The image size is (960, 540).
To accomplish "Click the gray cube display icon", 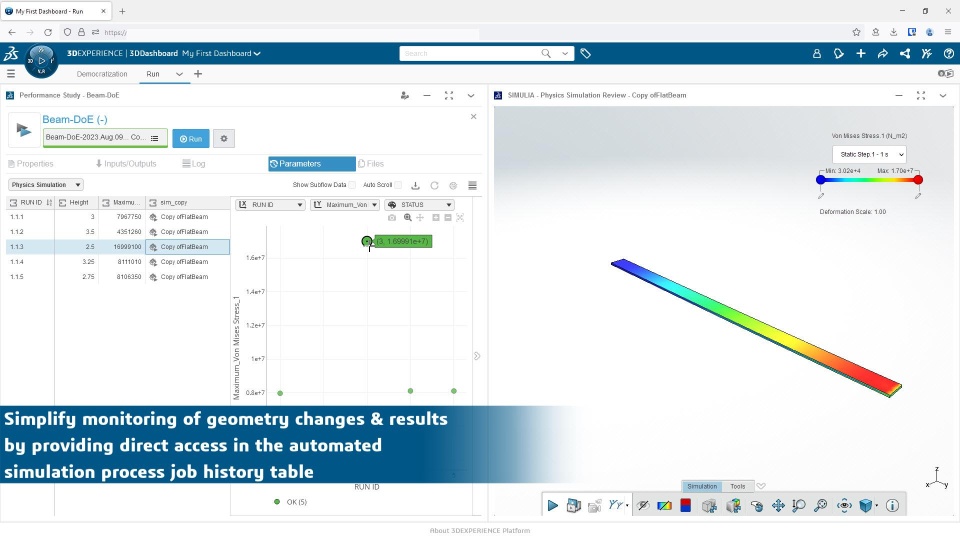I will coord(709,506).
